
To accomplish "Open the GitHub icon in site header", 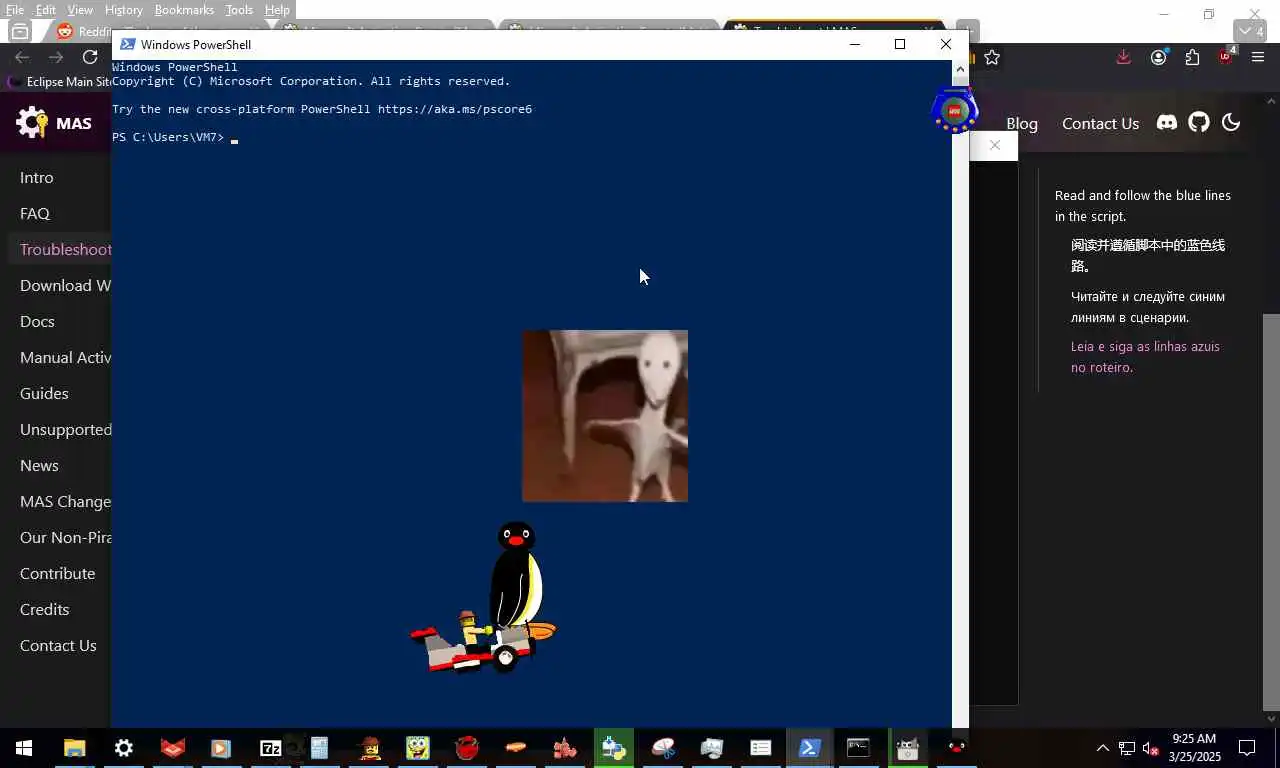I will click(1199, 122).
